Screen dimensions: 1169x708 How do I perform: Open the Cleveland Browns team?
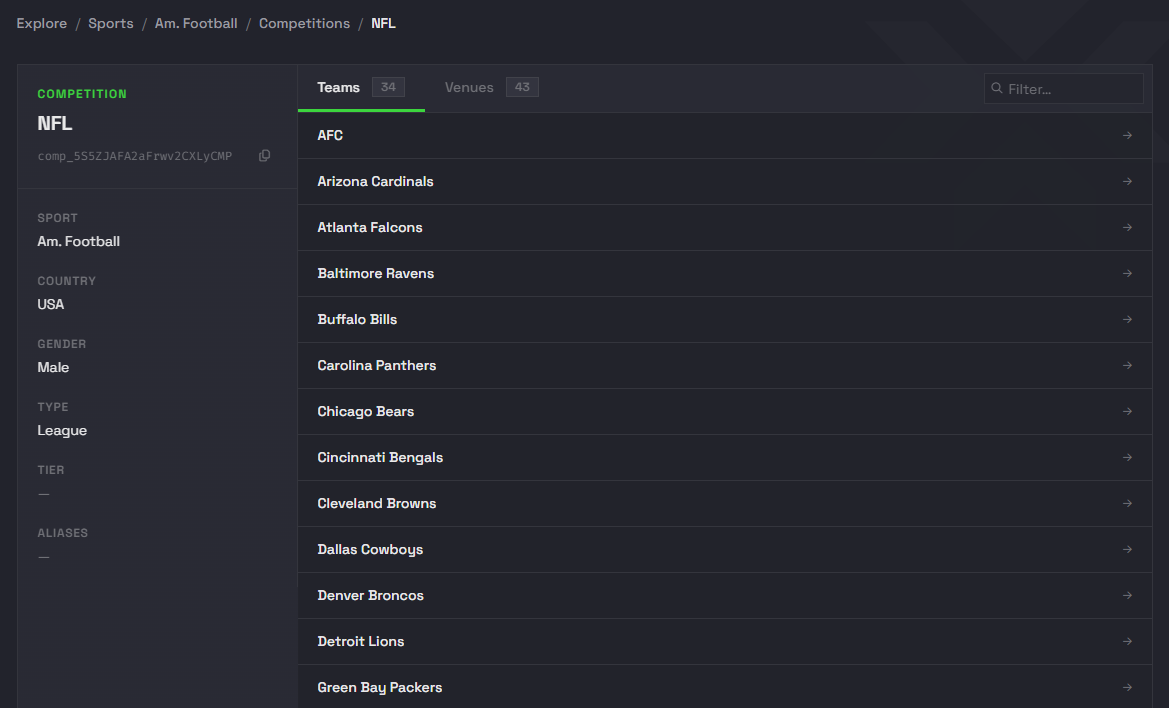tap(725, 504)
